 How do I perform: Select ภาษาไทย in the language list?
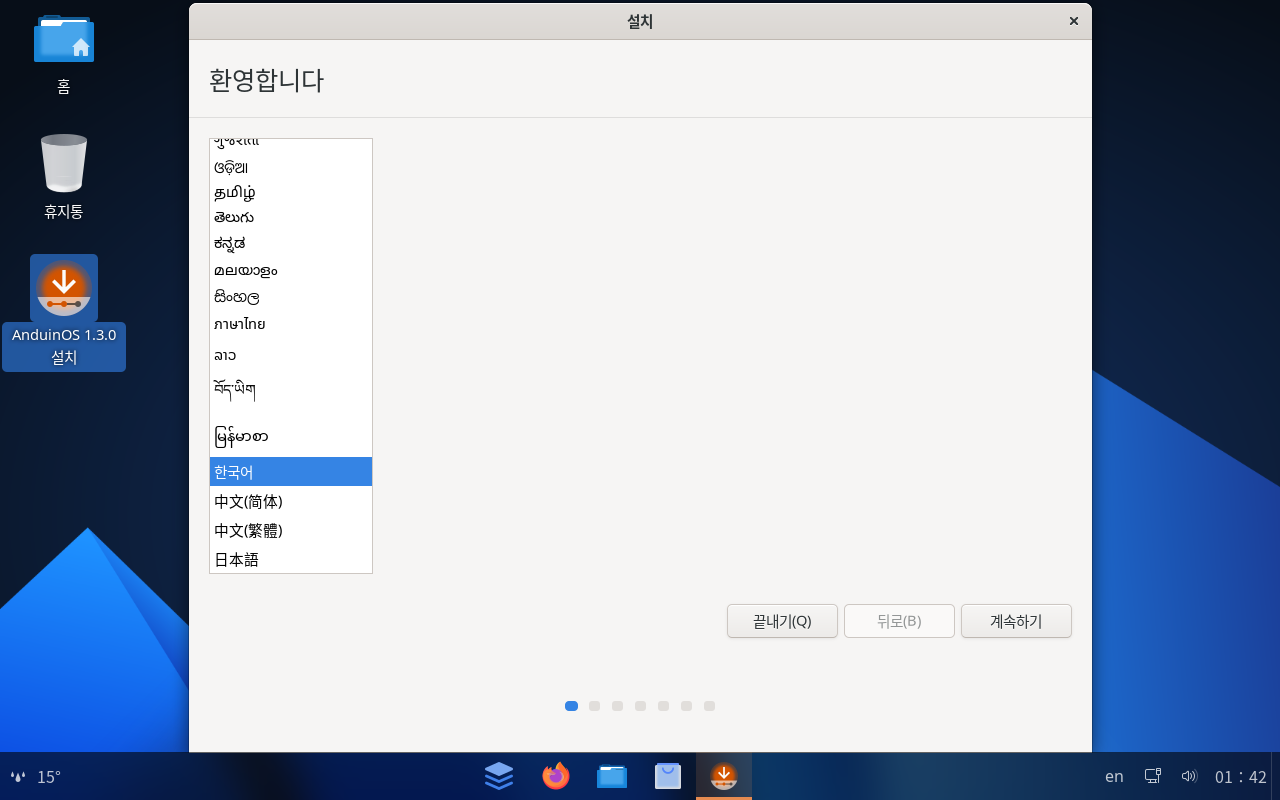coord(291,324)
